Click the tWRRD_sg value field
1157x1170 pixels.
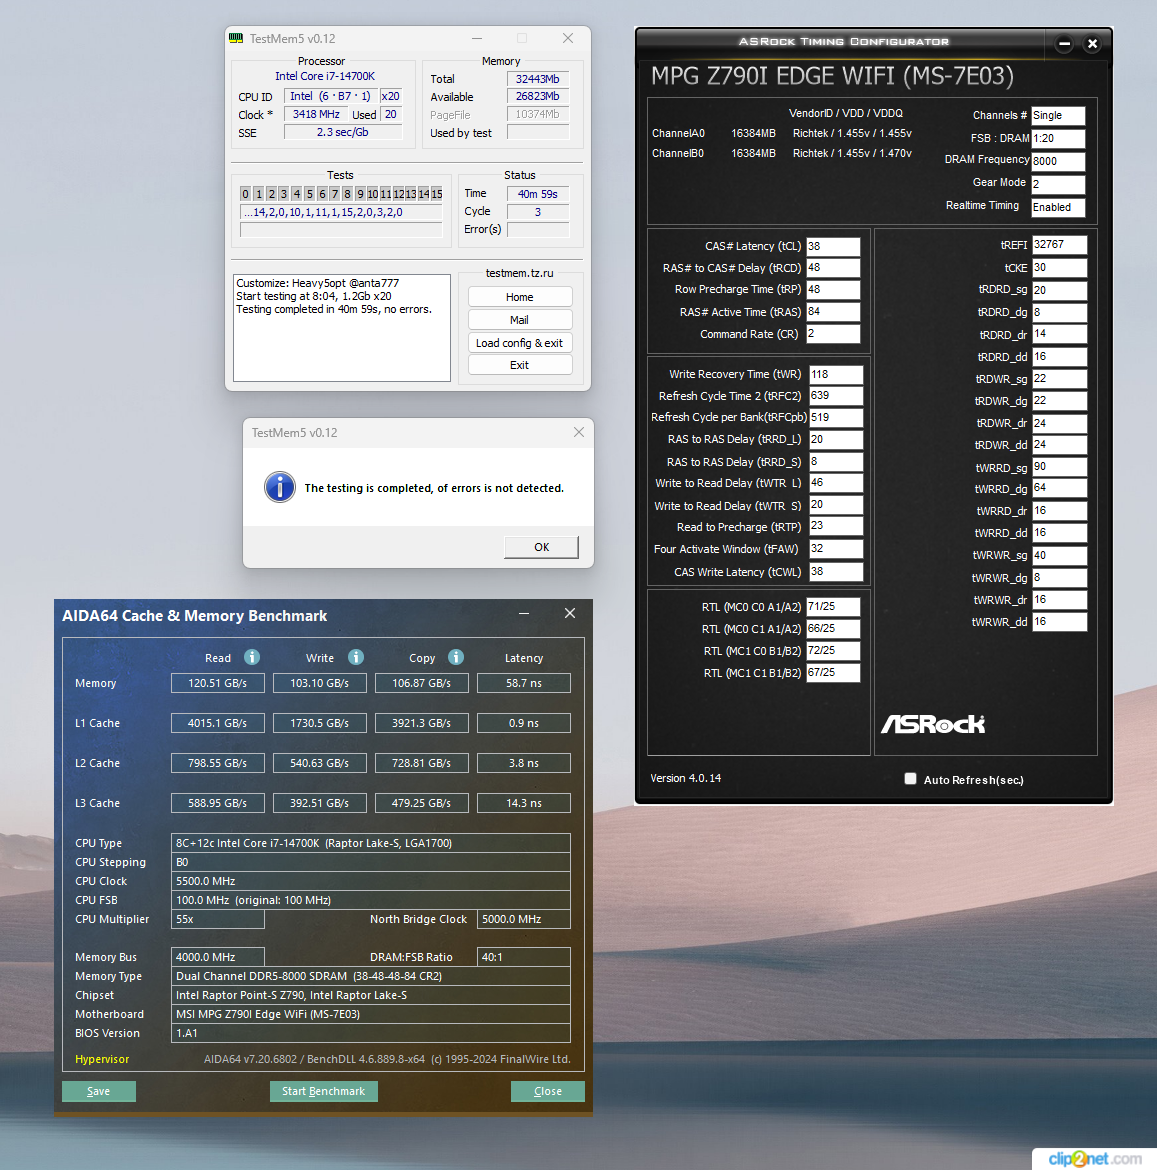(1059, 466)
